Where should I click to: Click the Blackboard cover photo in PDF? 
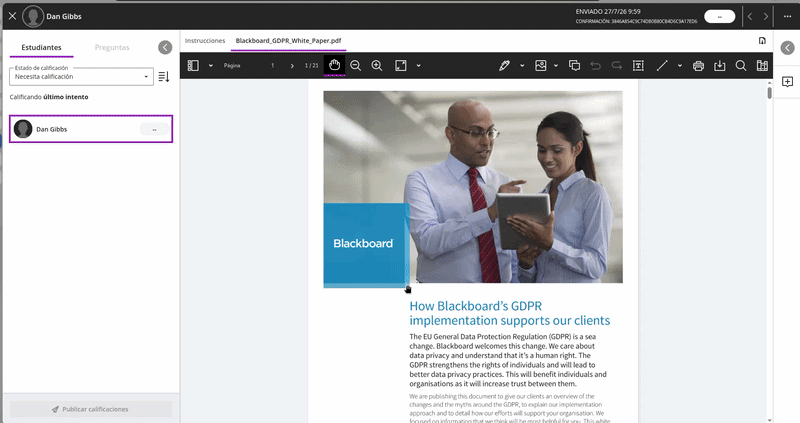tap(473, 187)
